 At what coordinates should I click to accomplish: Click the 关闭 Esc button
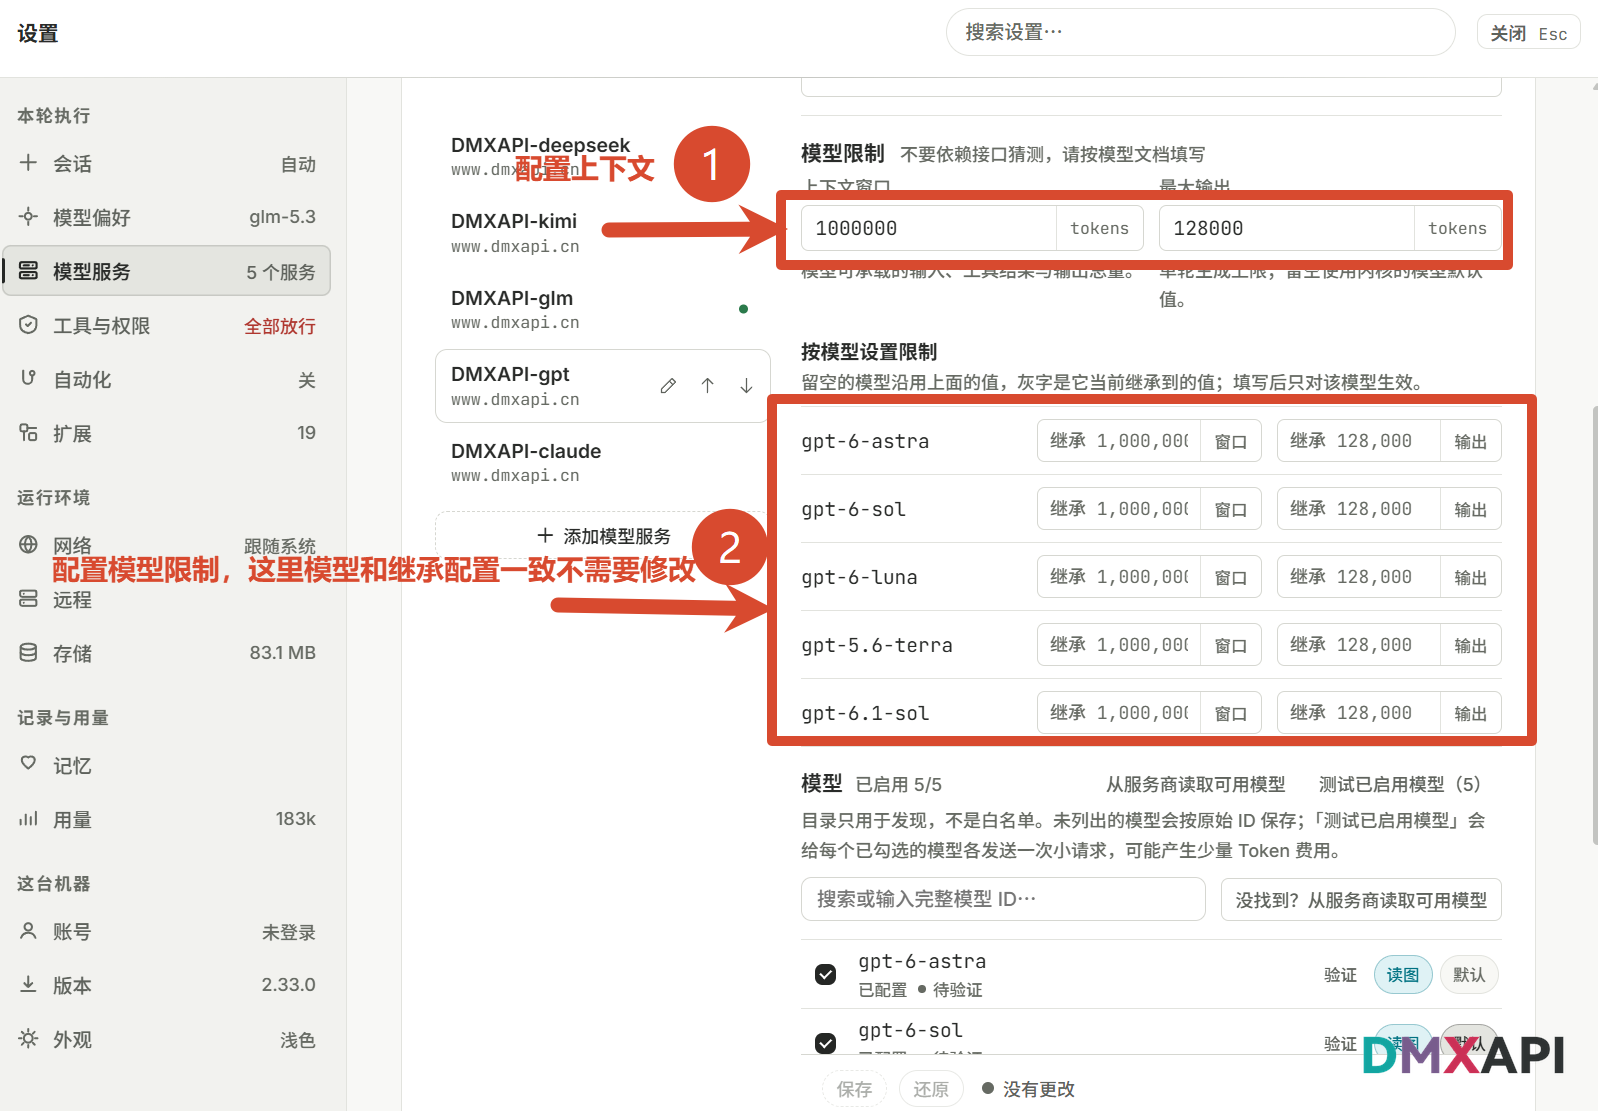1528,33
